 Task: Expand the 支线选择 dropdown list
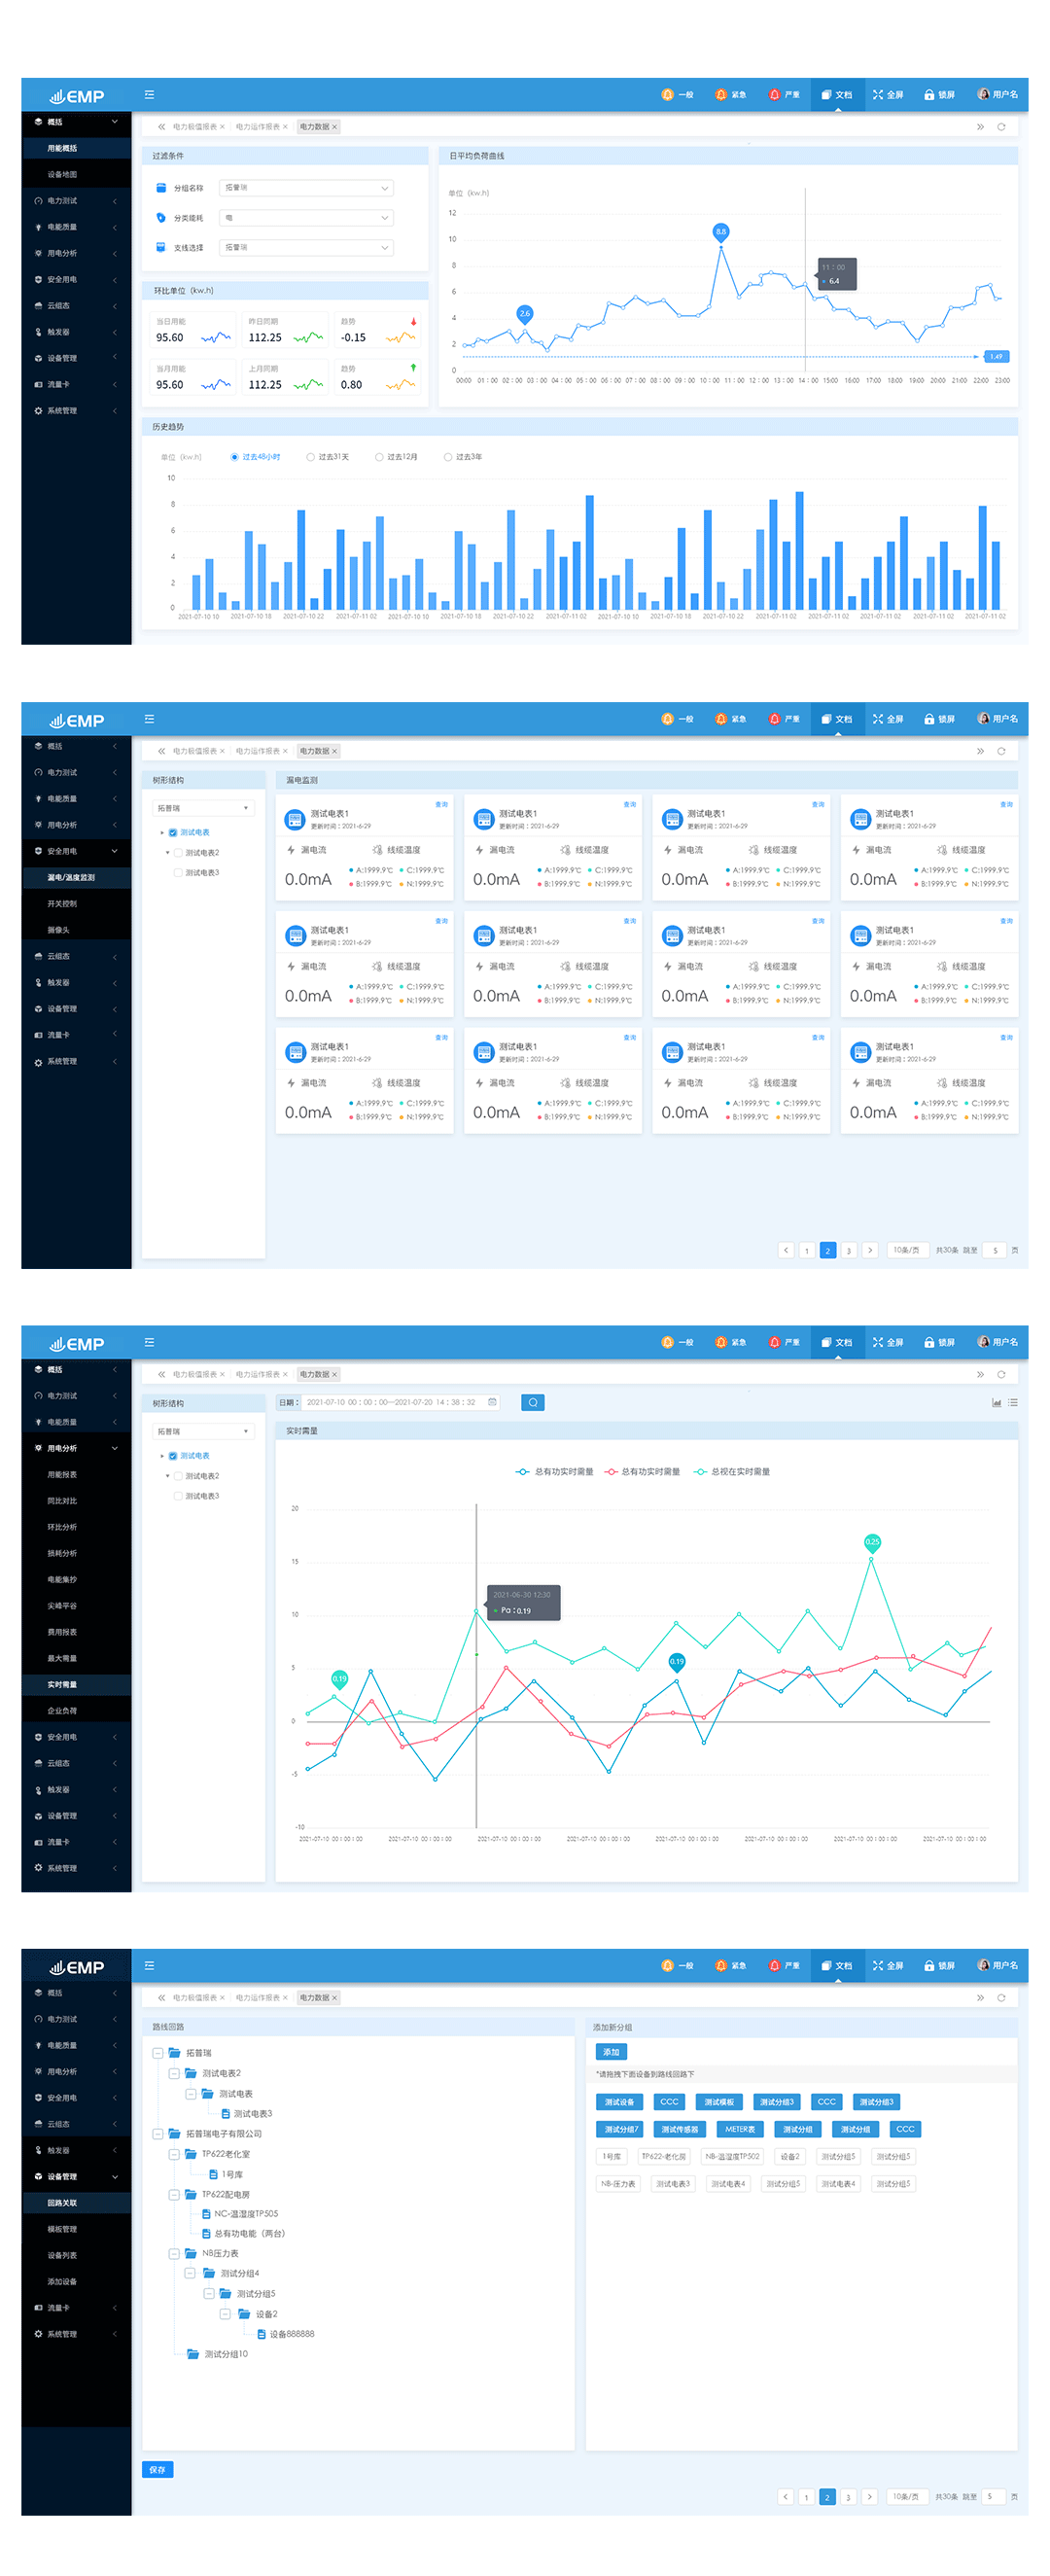(306, 247)
